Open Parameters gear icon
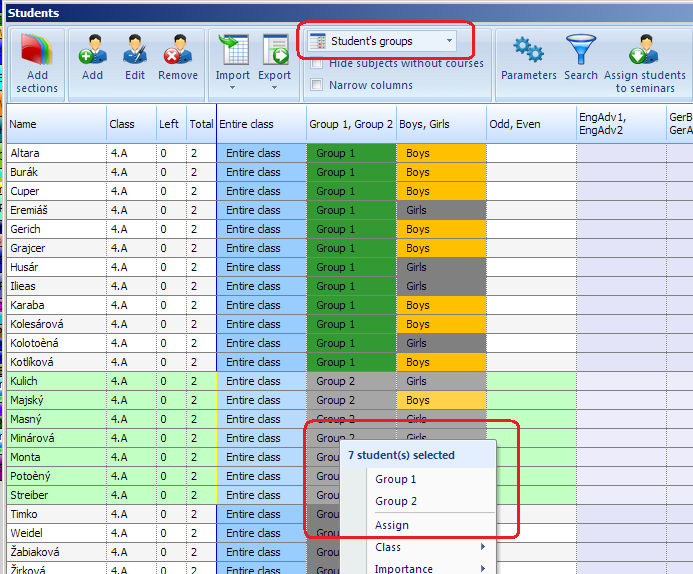 click(529, 49)
